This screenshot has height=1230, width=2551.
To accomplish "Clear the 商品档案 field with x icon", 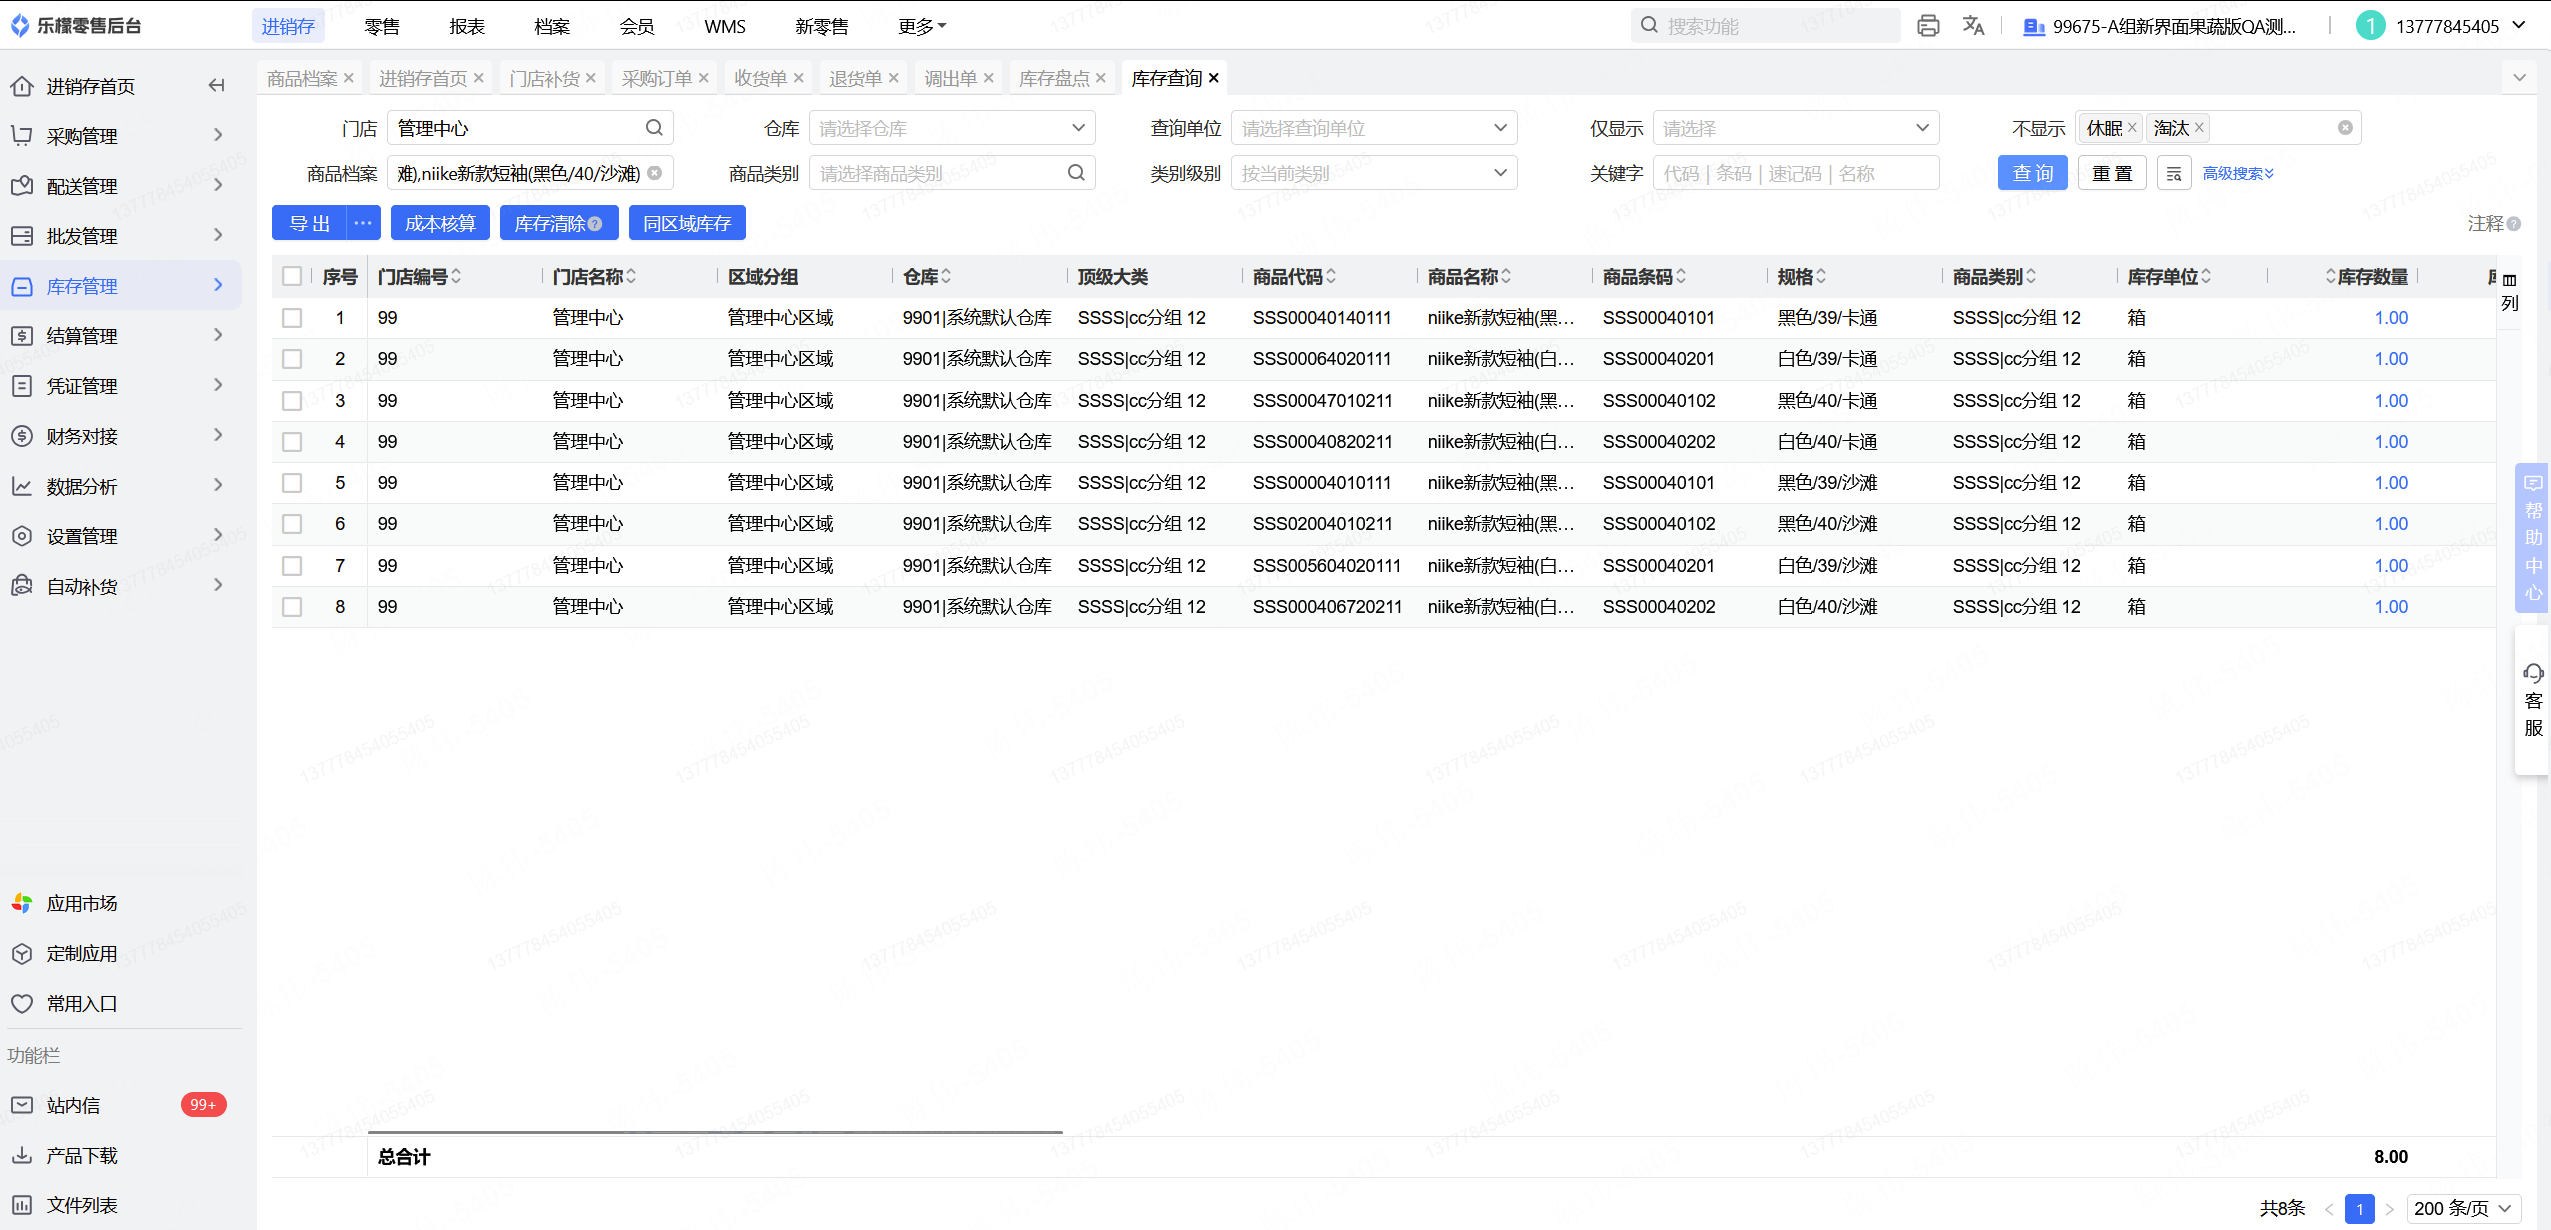I will tap(655, 173).
